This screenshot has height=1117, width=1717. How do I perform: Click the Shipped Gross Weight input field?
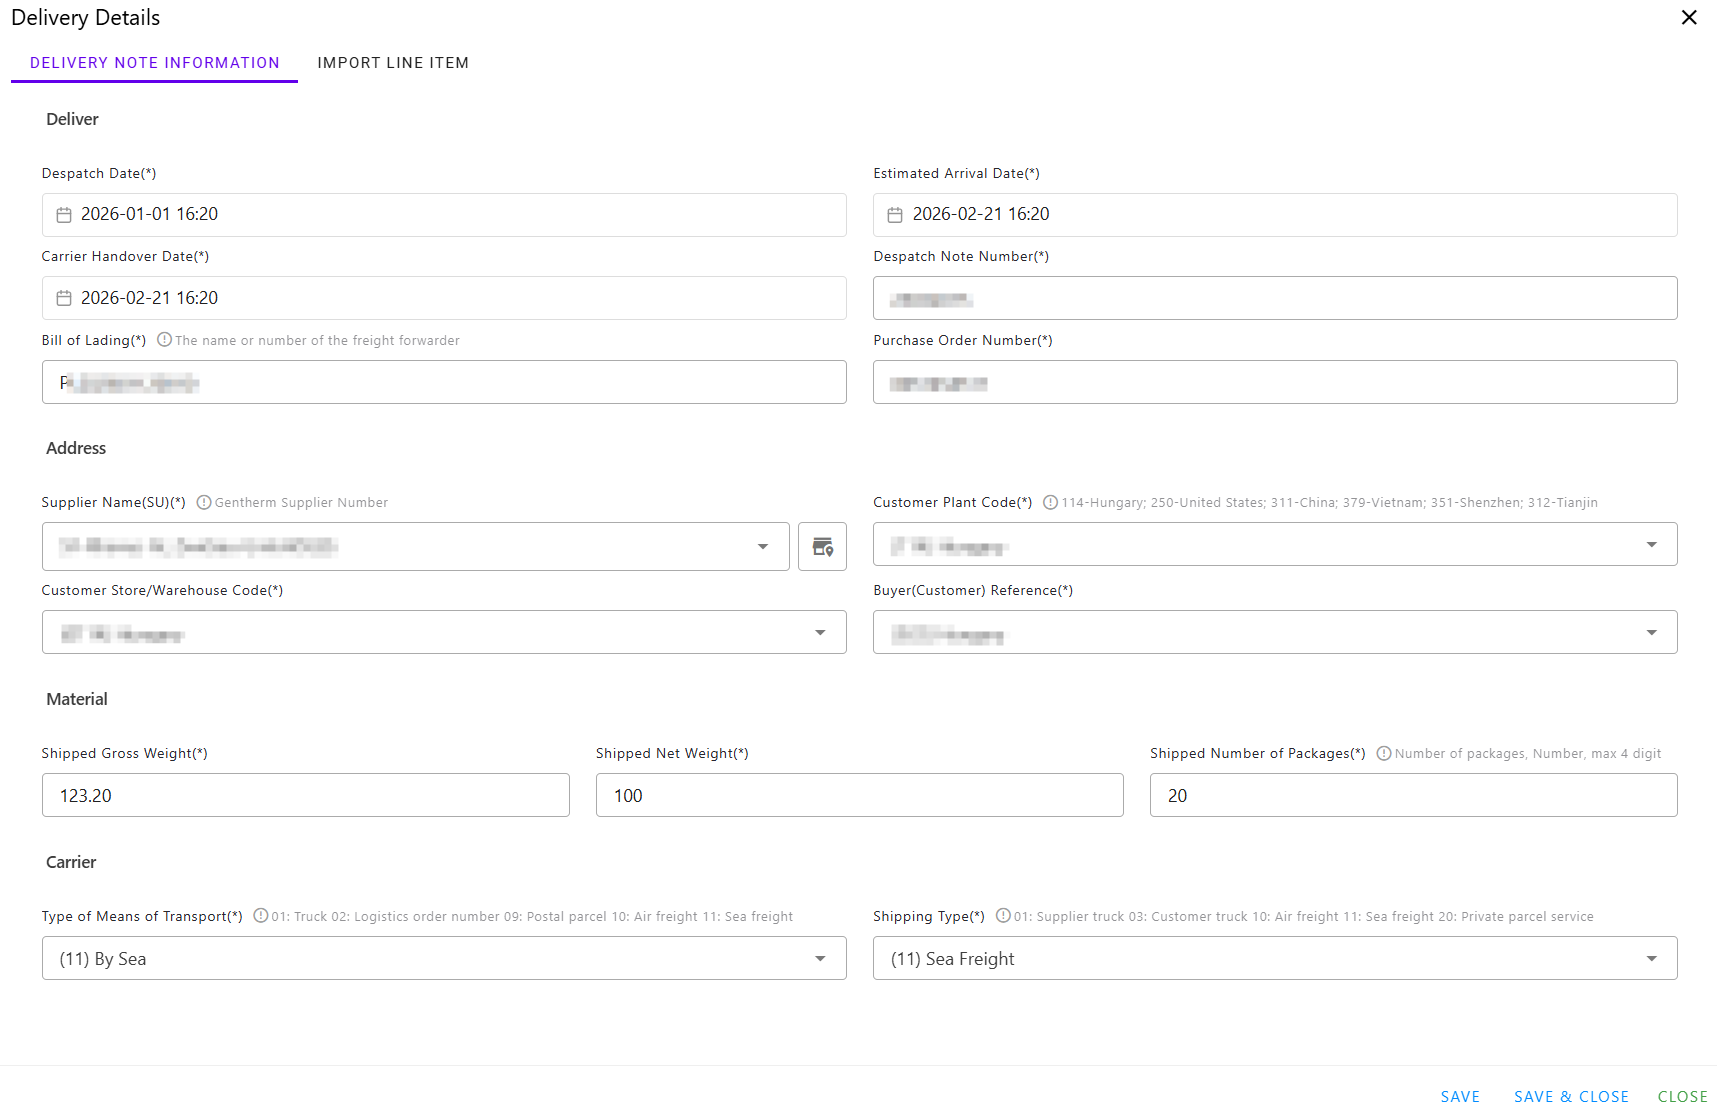[305, 796]
